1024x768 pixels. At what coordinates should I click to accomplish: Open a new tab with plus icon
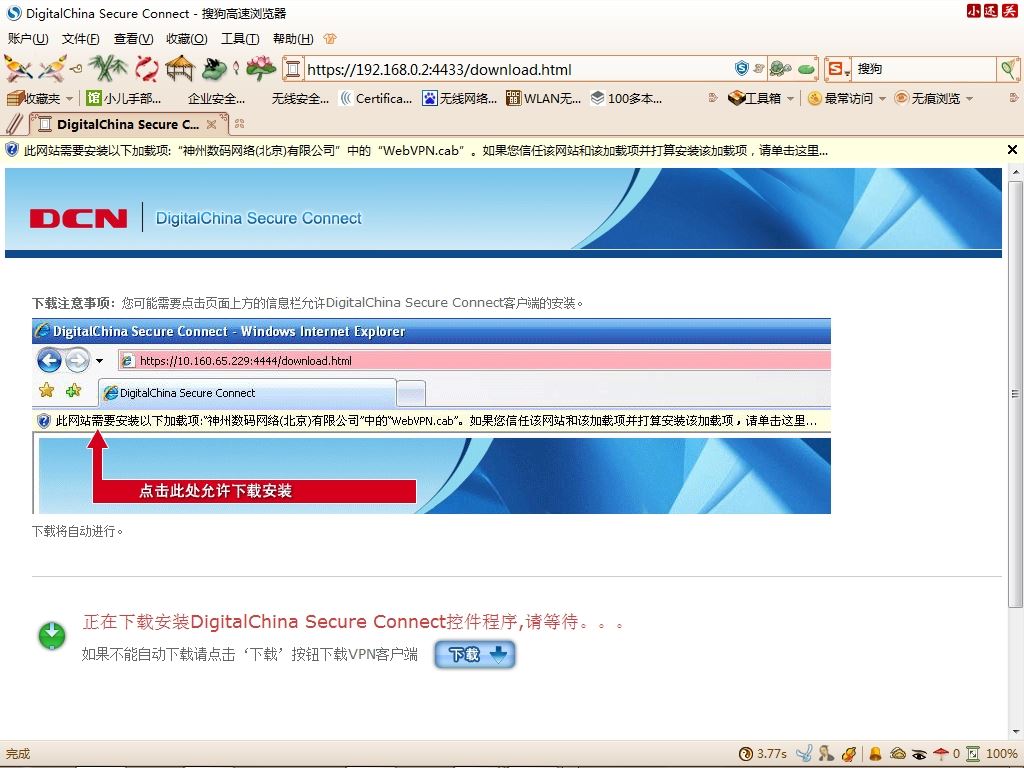(239, 123)
